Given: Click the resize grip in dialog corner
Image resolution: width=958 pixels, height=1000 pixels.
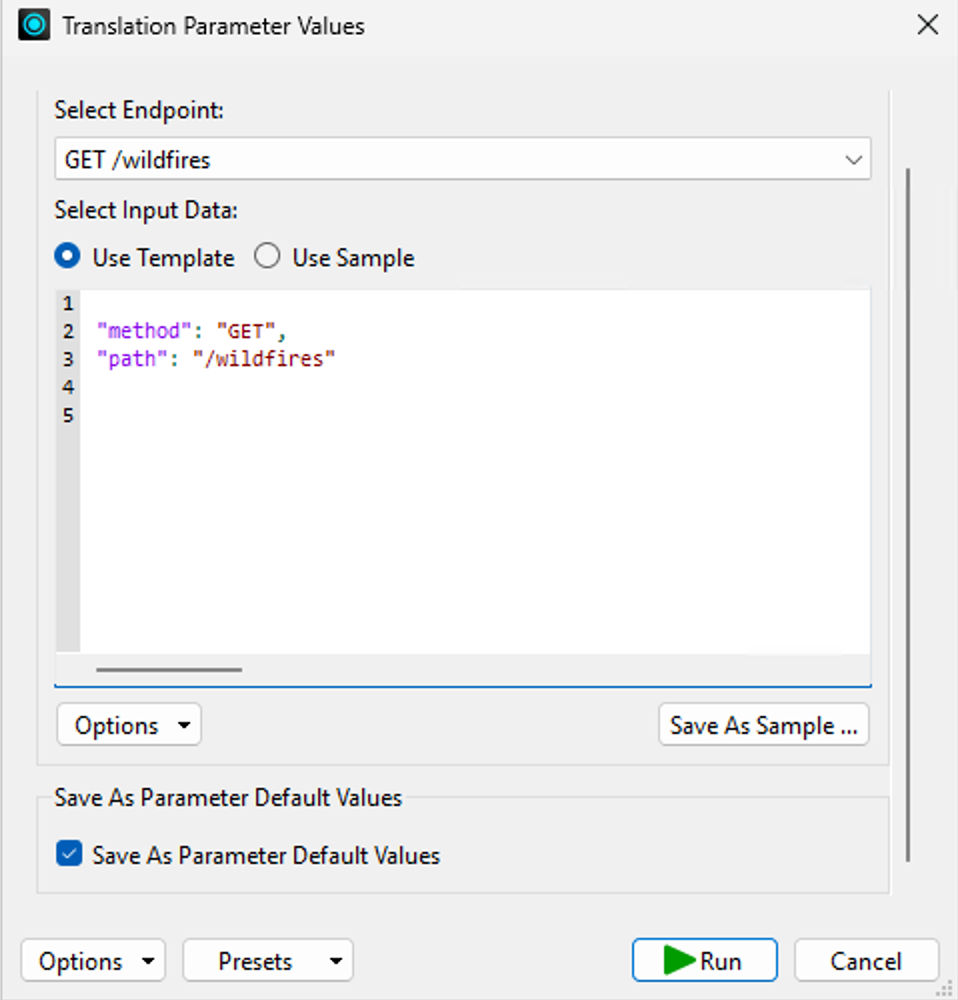Looking at the screenshot, I should (945, 988).
